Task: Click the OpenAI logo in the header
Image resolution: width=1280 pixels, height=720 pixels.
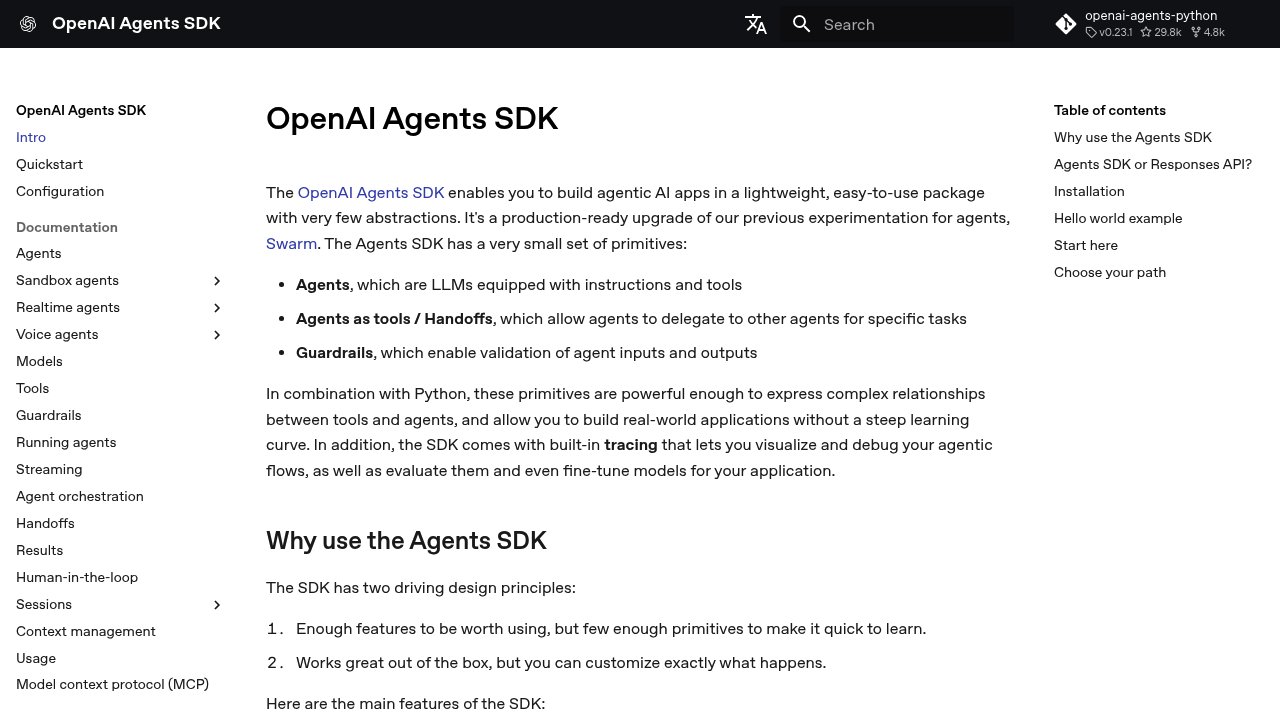Action: (28, 24)
